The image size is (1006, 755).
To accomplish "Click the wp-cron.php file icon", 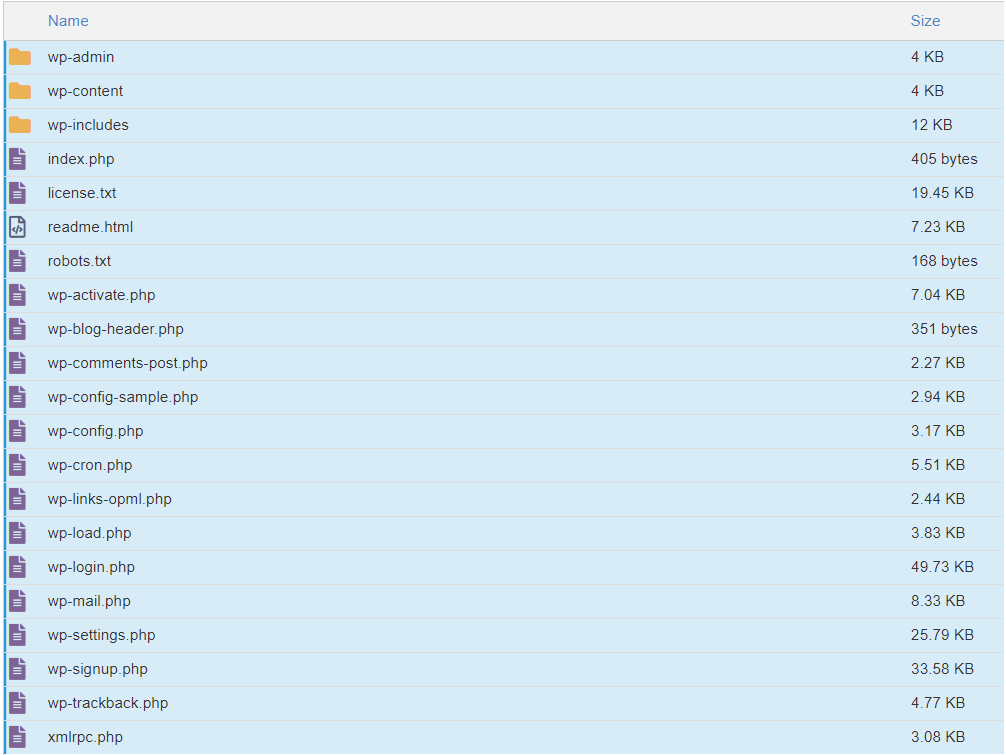I will [x=18, y=465].
